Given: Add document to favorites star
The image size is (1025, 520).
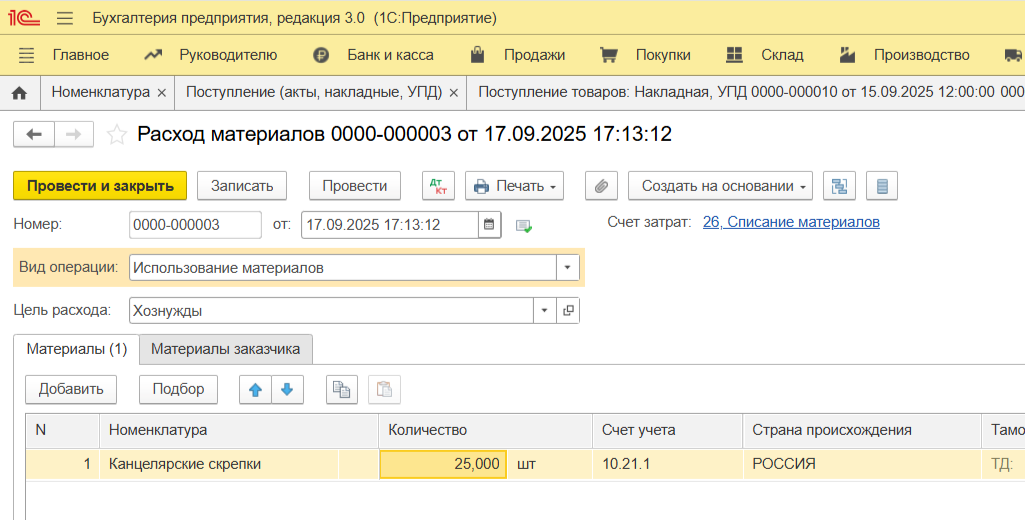Looking at the screenshot, I should [x=117, y=134].
